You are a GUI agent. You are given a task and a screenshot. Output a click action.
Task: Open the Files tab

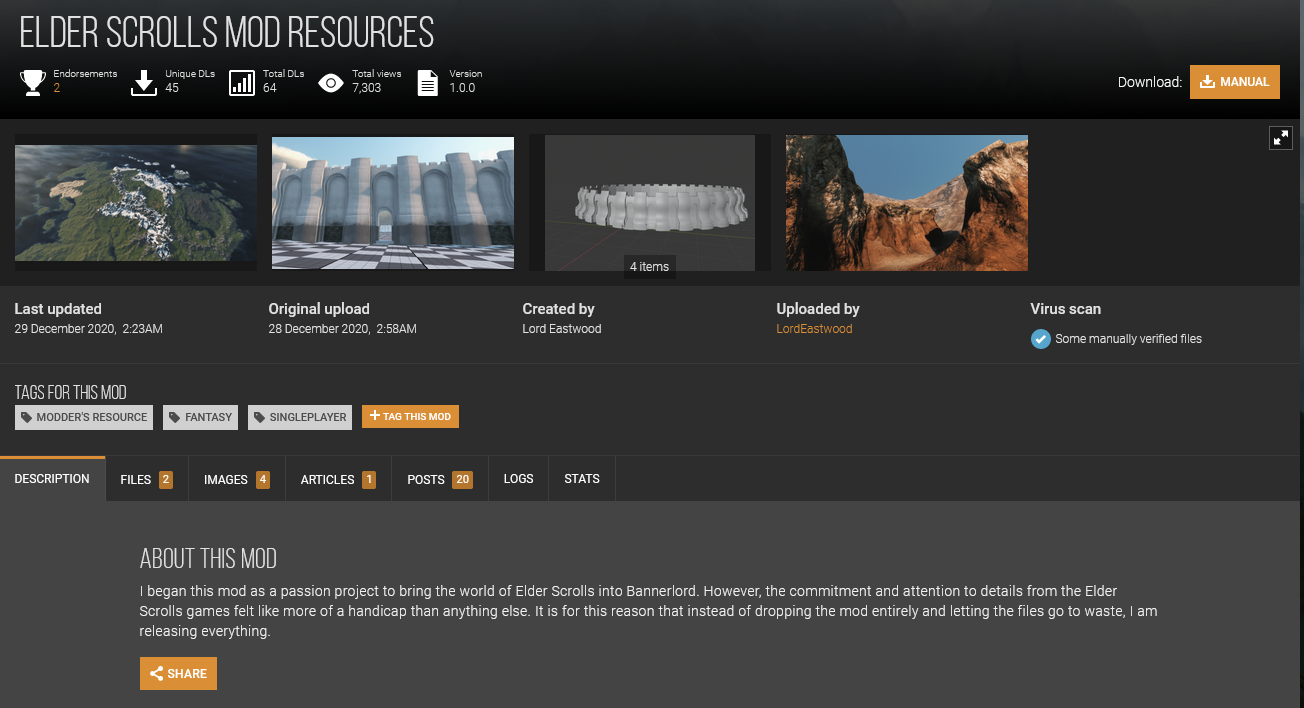(x=147, y=479)
